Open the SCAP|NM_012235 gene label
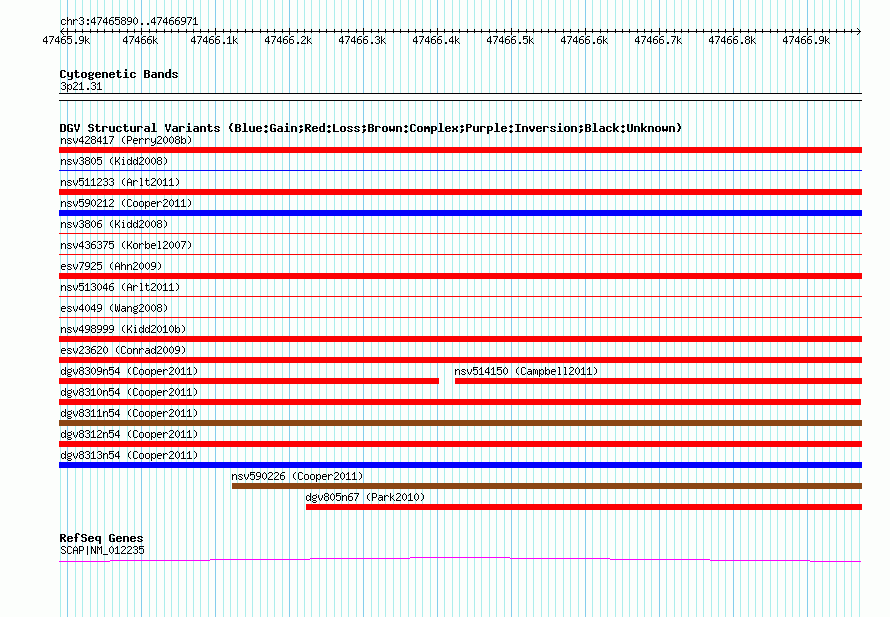This screenshot has height=617, width=890. [102, 550]
